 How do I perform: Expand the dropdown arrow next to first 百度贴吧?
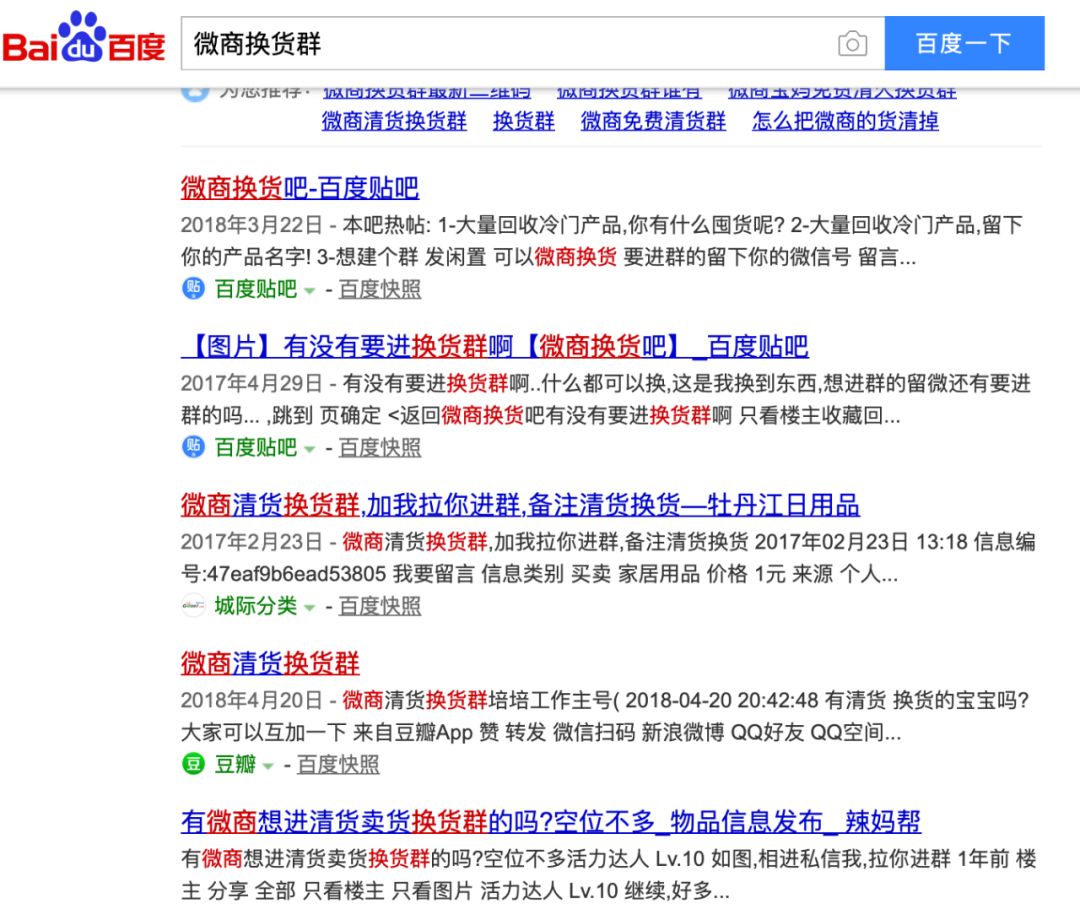point(312,290)
